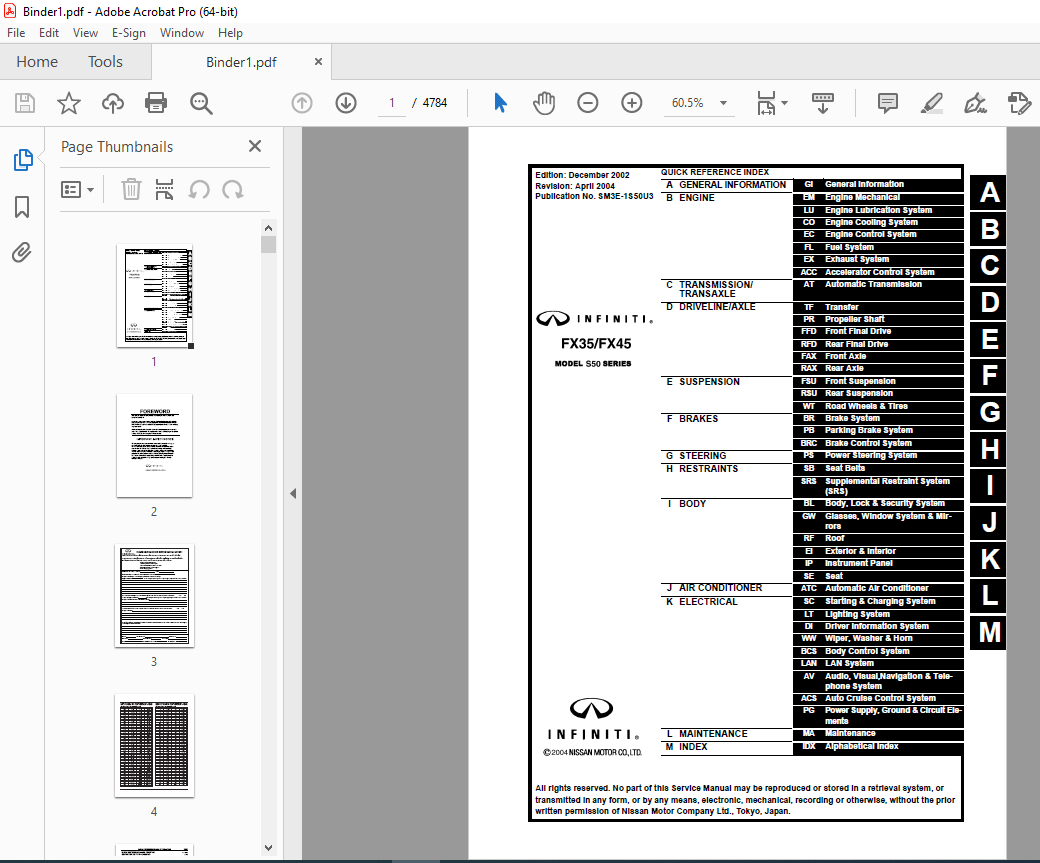
Task: Go to the previous page arrow
Action: [x=302, y=103]
